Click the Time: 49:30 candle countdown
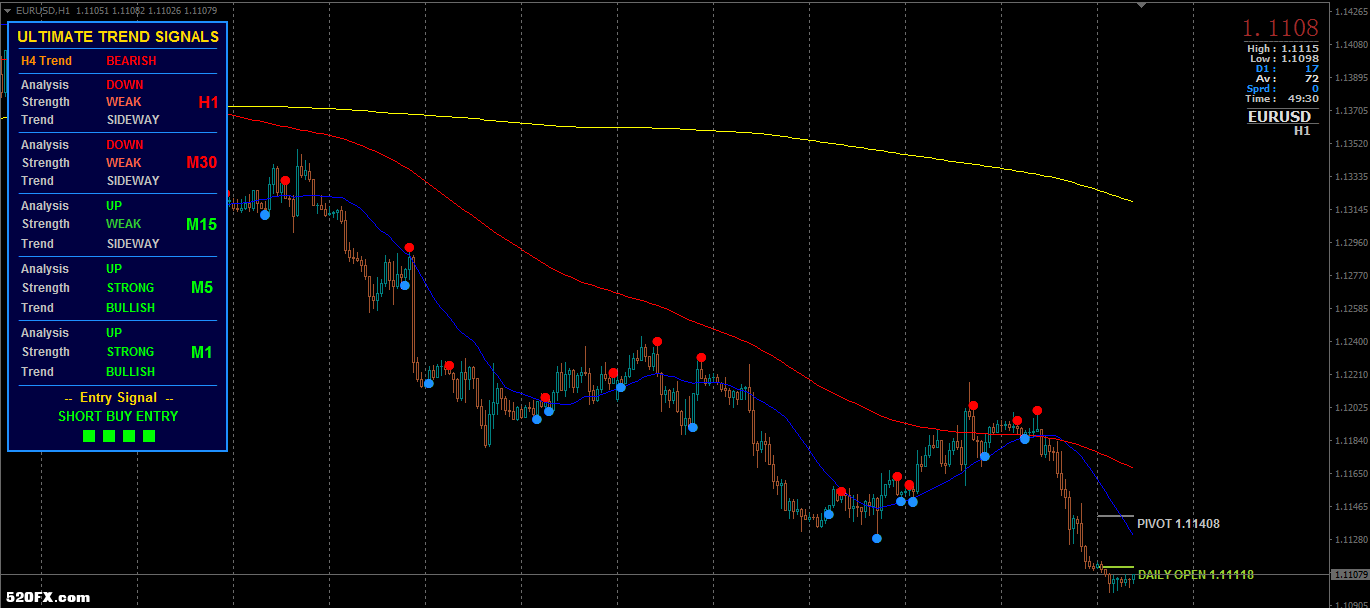 click(x=1283, y=99)
